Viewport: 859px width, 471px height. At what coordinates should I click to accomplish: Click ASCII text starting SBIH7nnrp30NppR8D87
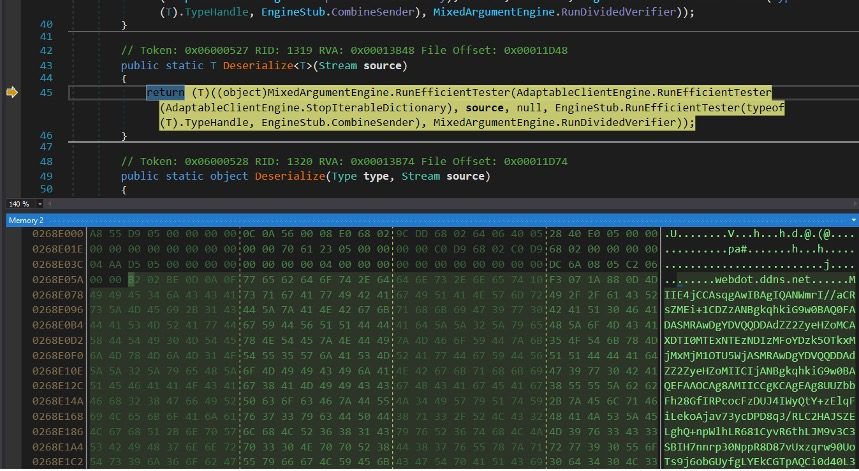click(760, 447)
